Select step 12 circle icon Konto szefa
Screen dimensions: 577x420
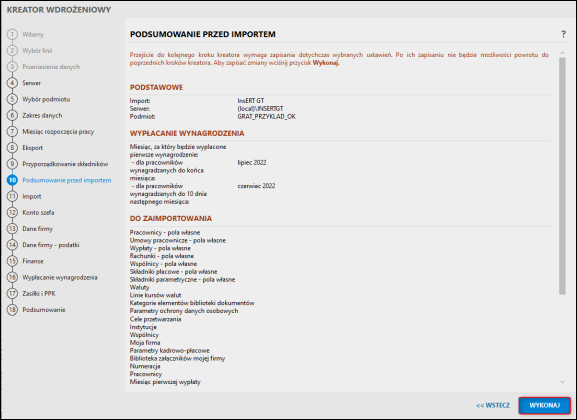click(12, 212)
